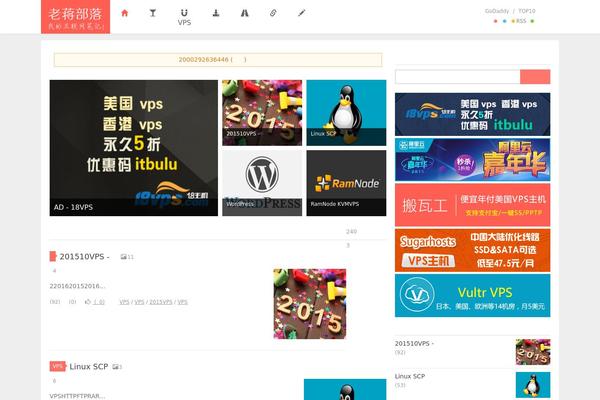This screenshot has height=400, width=600.
Task: Click into the sidebar search field
Action: click(x=458, y=77)
